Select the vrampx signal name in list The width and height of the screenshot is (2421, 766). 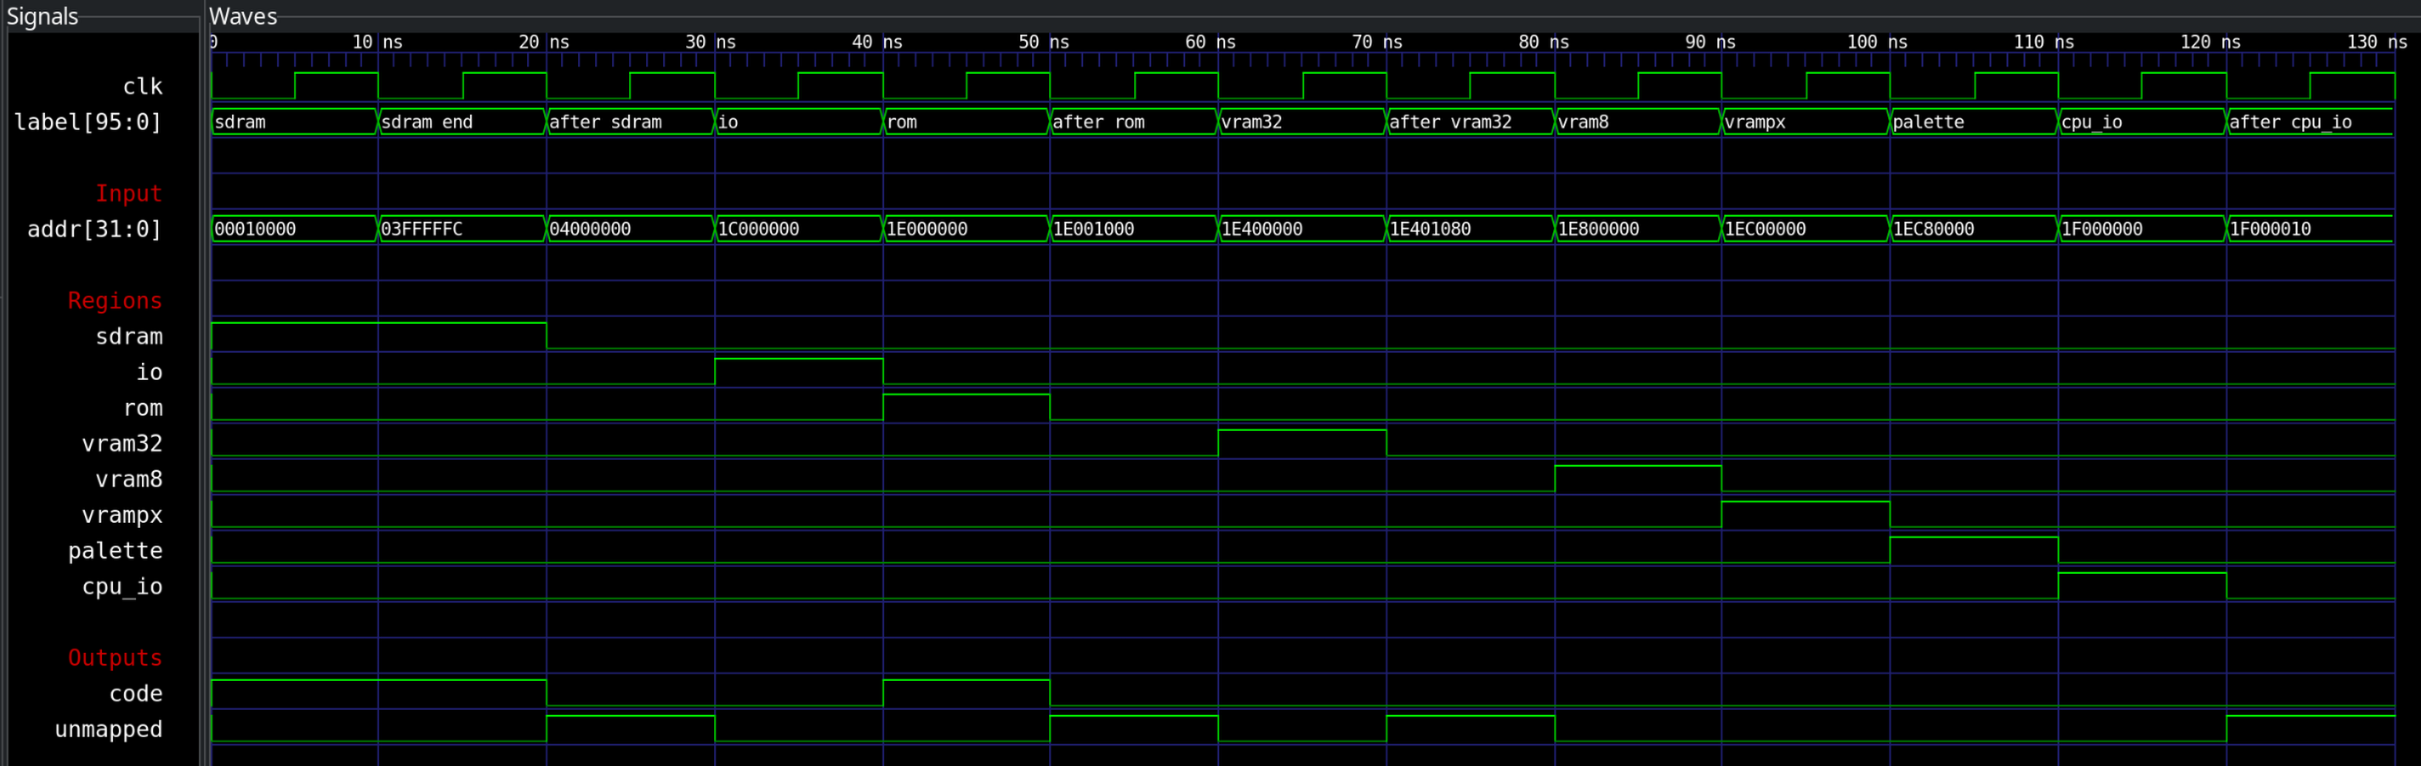(x=121, y=515)
